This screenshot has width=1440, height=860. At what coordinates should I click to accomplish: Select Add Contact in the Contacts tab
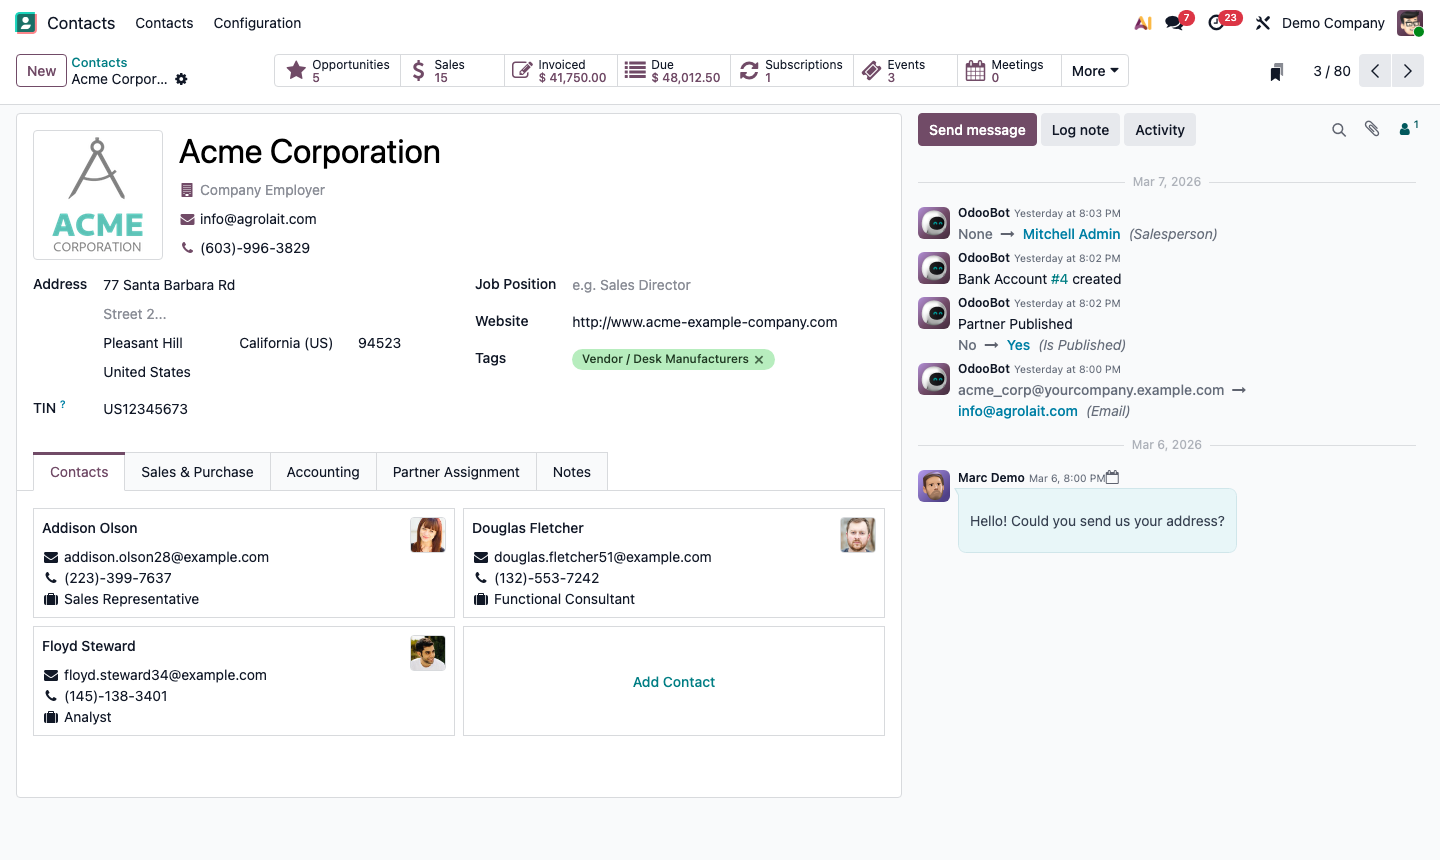(673, 681)
